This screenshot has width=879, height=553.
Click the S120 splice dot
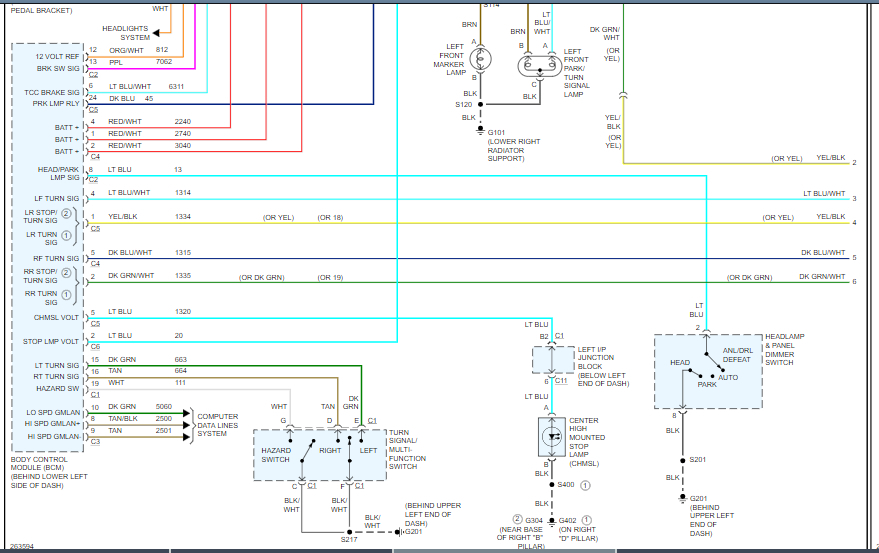[x=481, y=104]
